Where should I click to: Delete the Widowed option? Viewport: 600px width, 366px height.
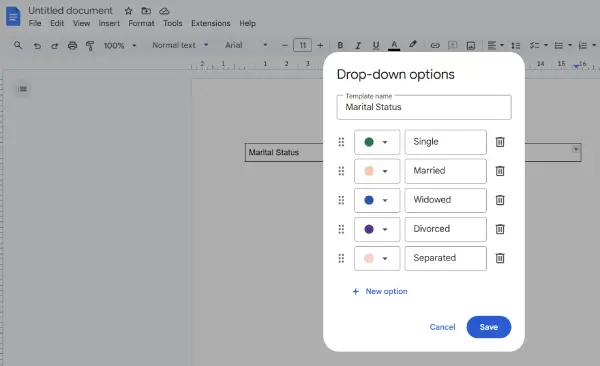point(500,200)
